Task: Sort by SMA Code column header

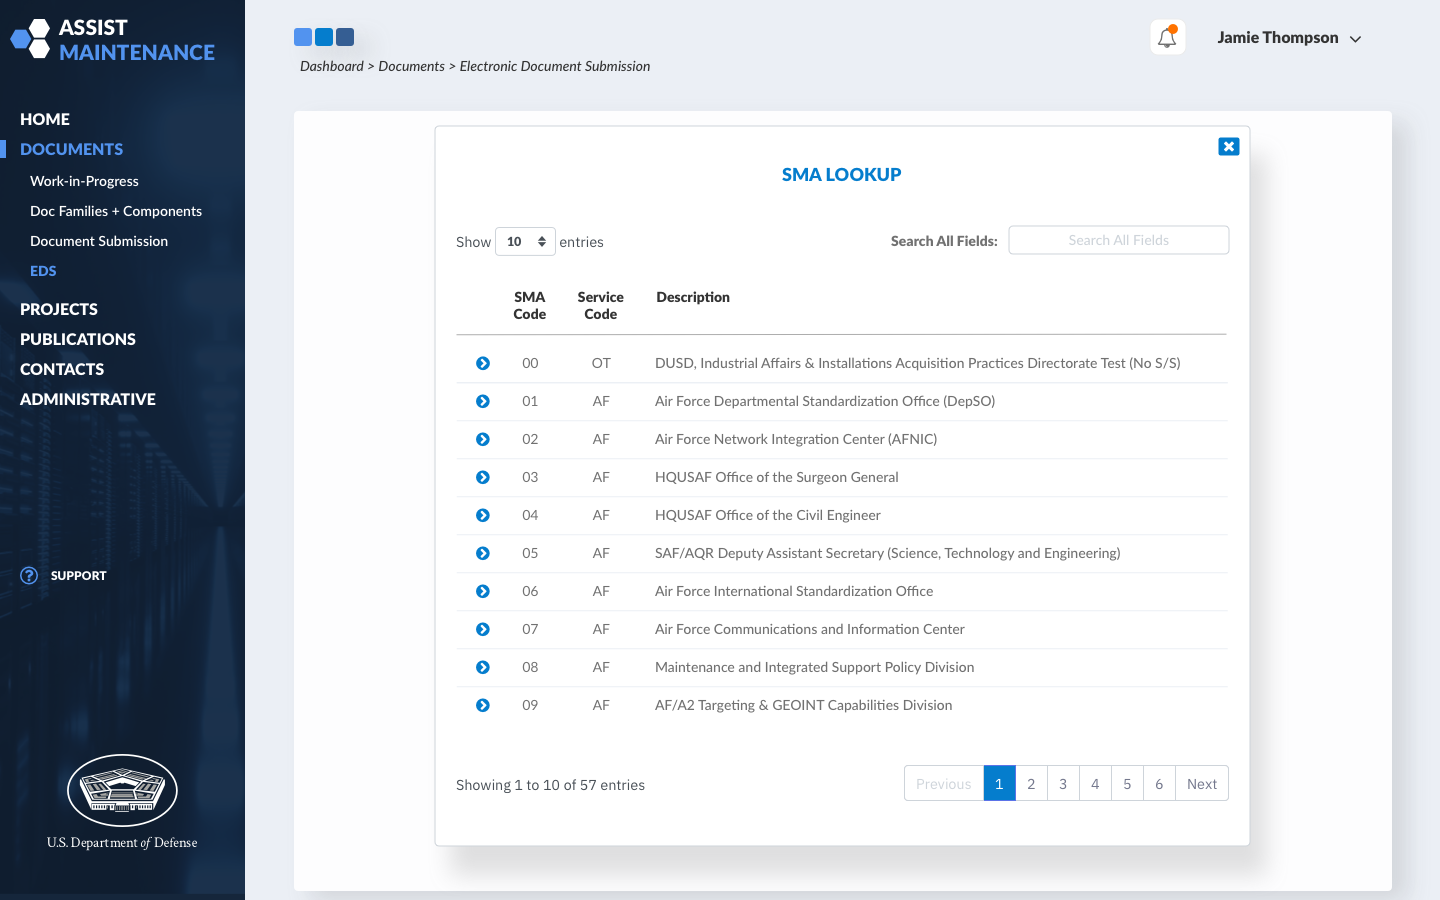Action: [530, 305]
